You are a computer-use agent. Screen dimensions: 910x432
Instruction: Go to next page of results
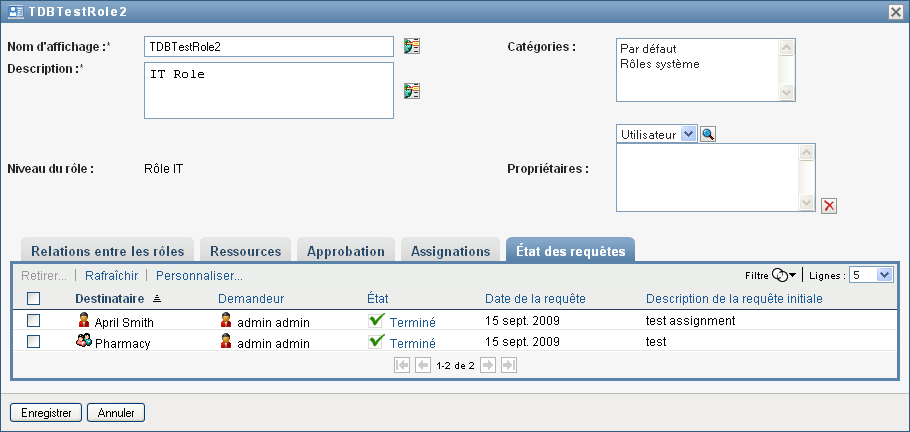pos(488,365)
